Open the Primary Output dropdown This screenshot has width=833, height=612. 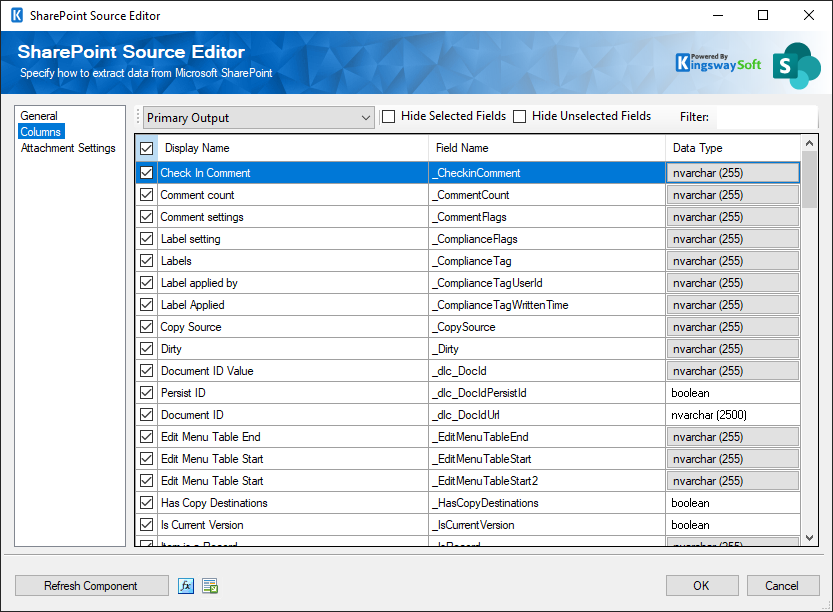[259, 117]
